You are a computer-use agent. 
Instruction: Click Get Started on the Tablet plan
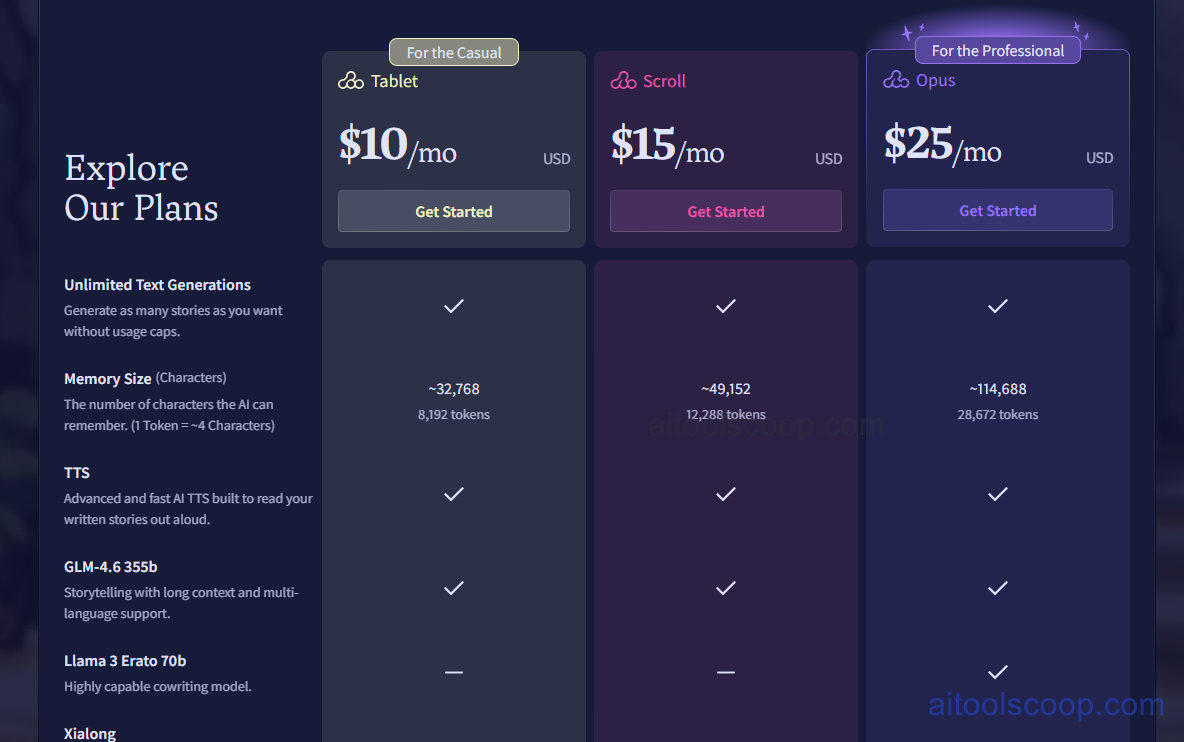click(454, 211)
